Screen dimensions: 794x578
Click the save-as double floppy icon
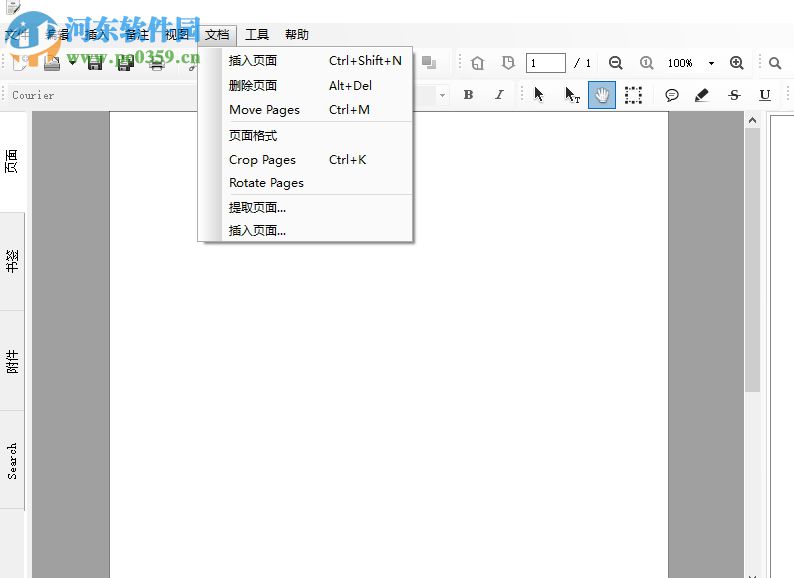(x=125, y=63)
